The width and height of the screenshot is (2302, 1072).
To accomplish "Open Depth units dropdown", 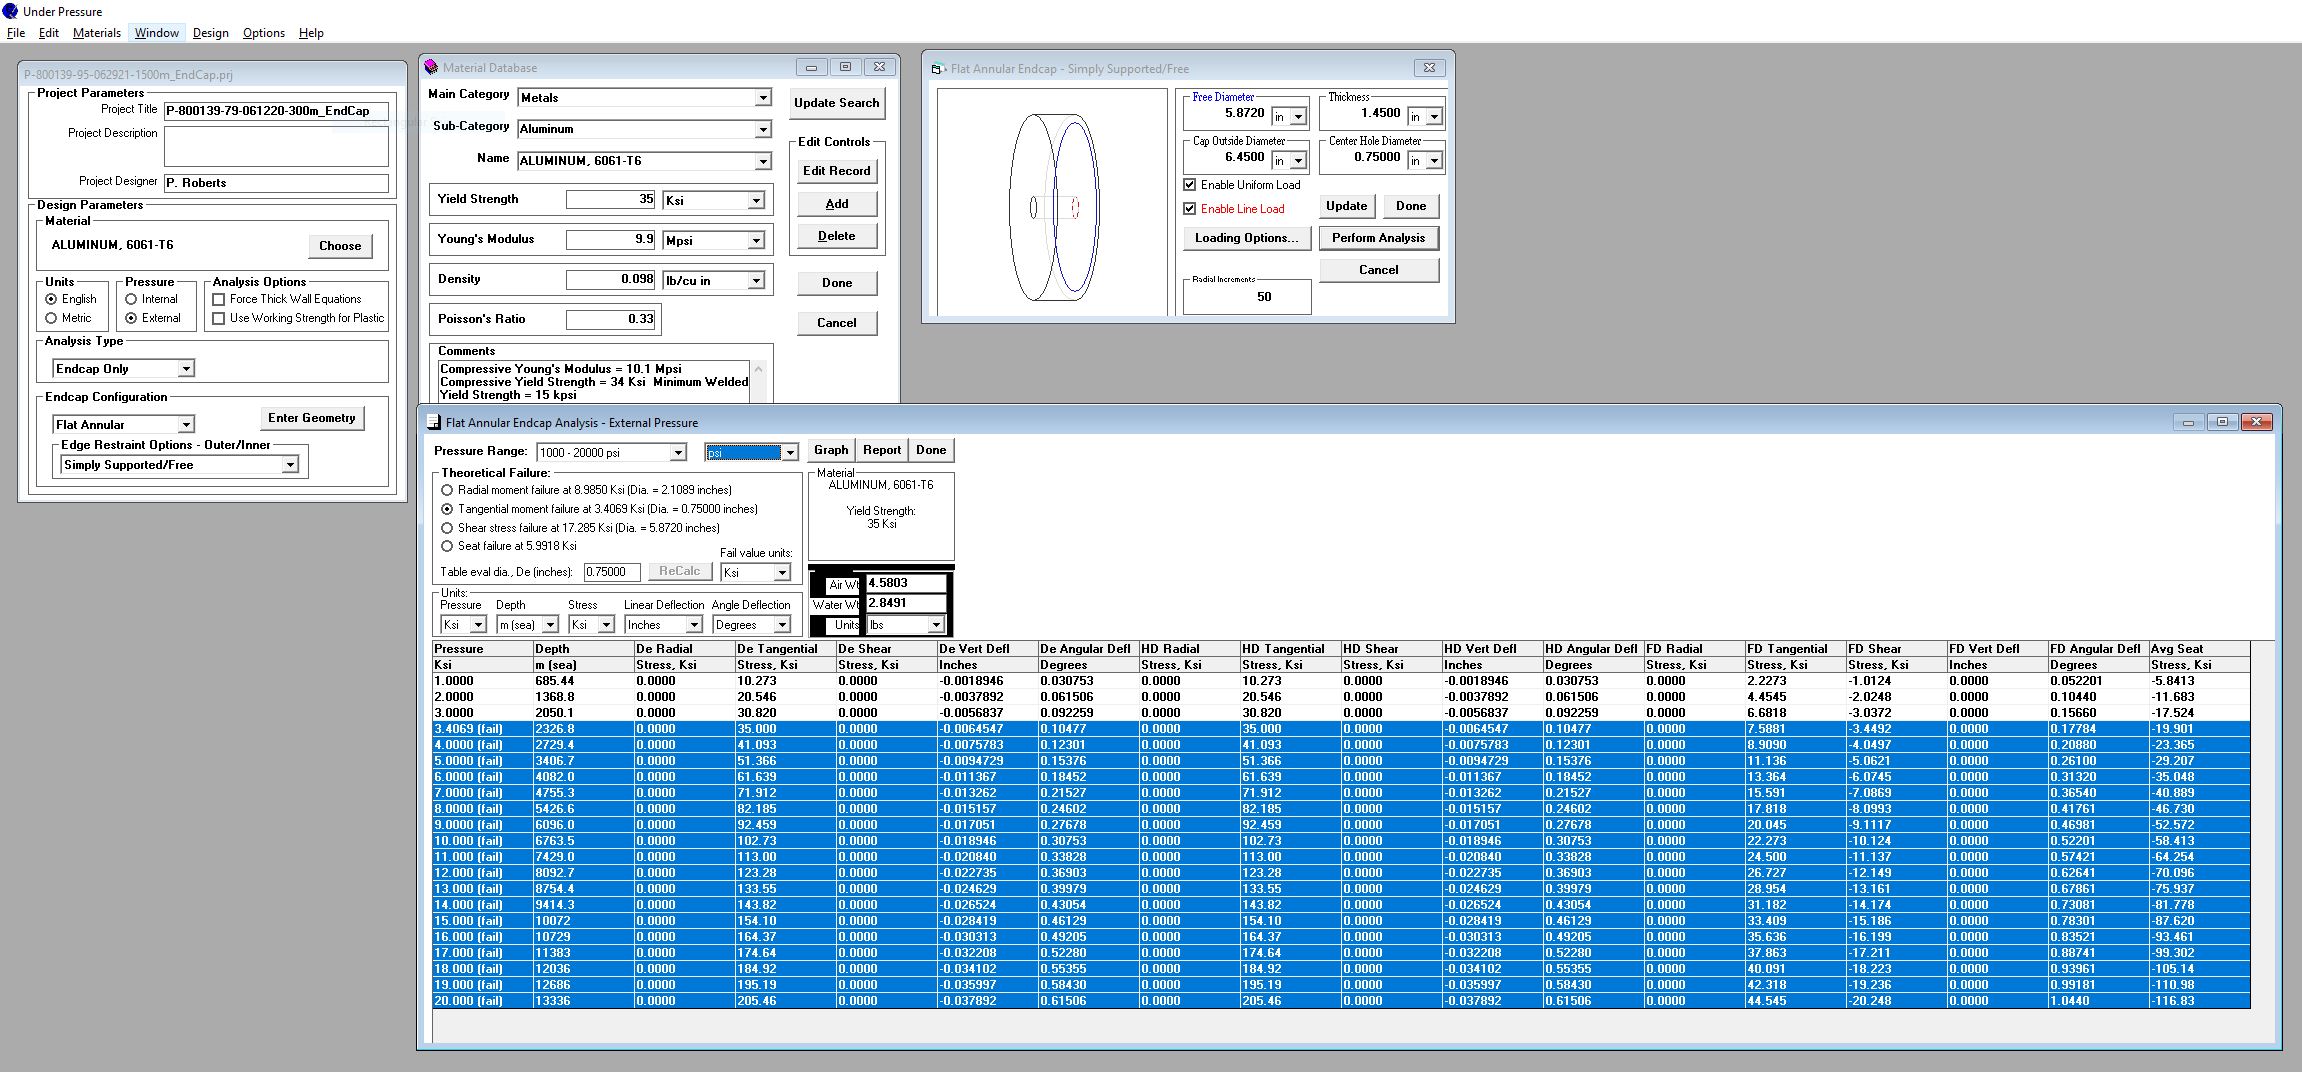I will pyautogui.click(x=550, y=625).
